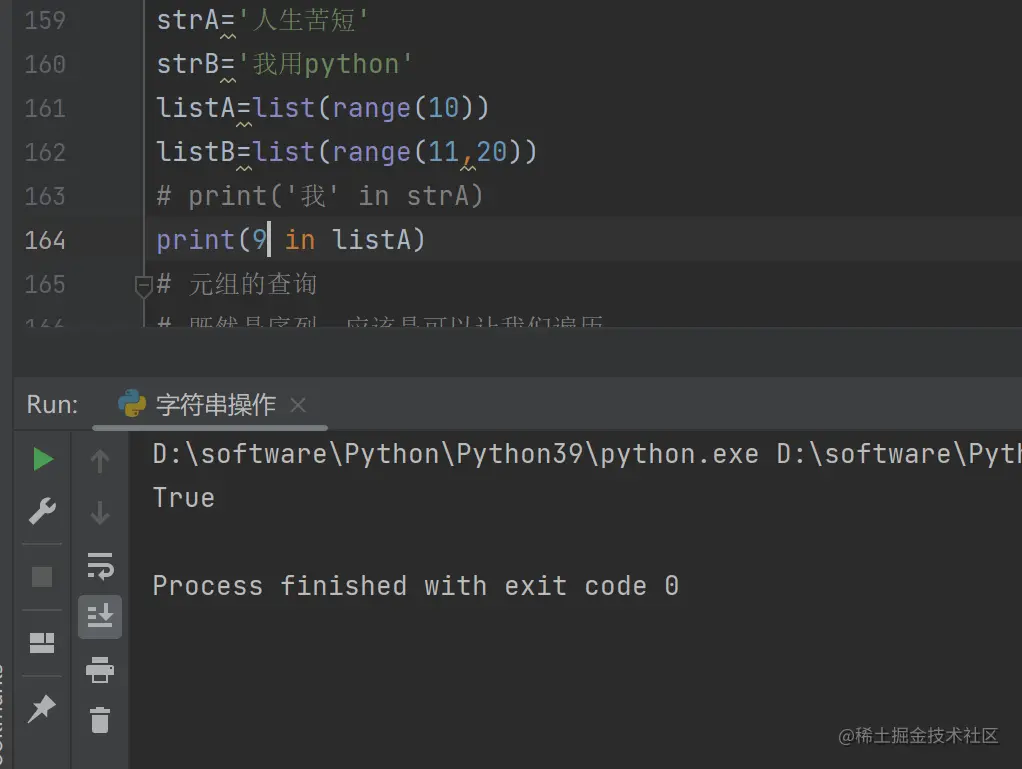Clear console with the trash icon
The image size is (1022, 769).
click(100, 720)
